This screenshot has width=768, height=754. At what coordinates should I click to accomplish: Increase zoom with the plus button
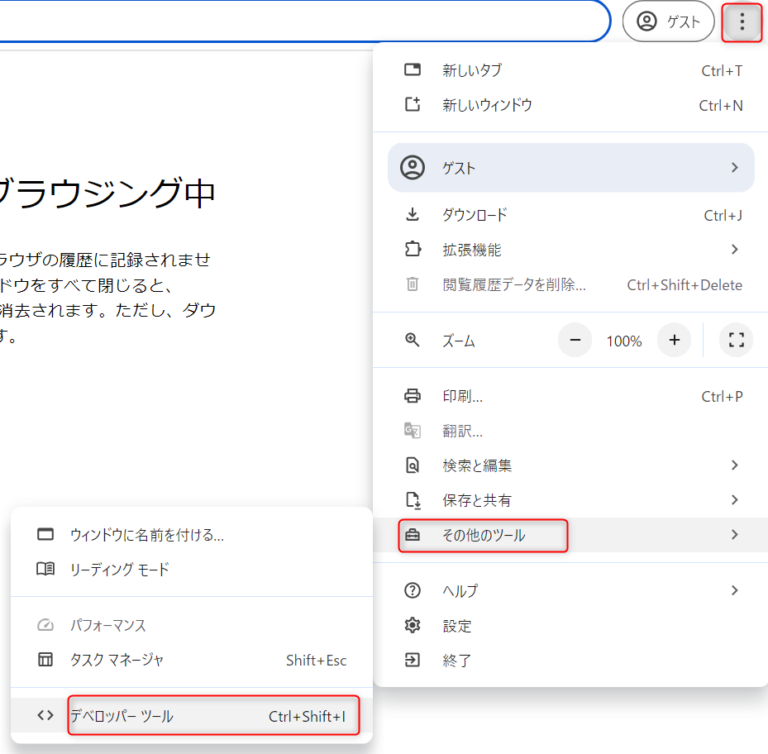click(674, 340)
